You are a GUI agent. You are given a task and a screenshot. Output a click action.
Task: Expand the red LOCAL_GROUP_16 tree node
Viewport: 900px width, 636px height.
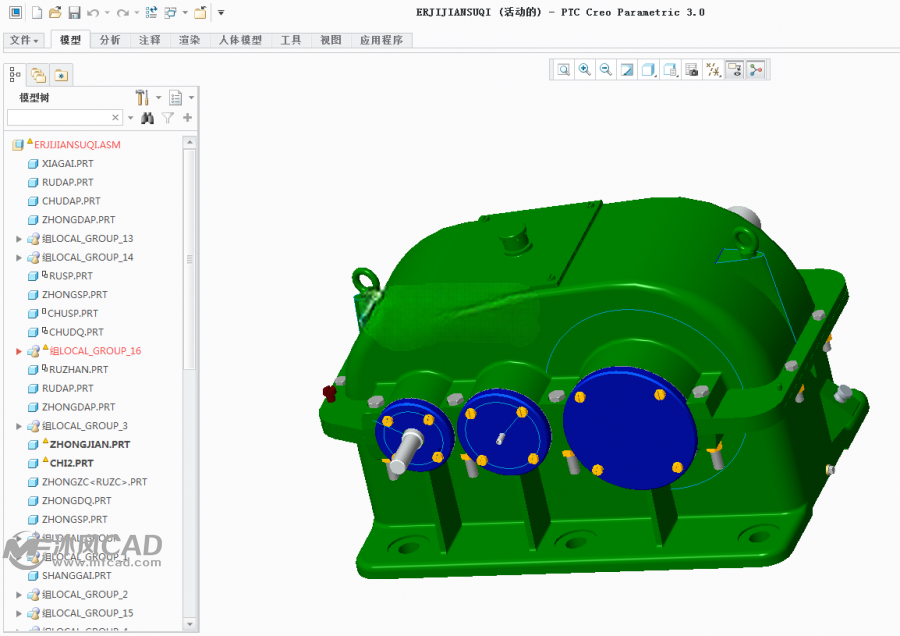[x=18, y=351]
